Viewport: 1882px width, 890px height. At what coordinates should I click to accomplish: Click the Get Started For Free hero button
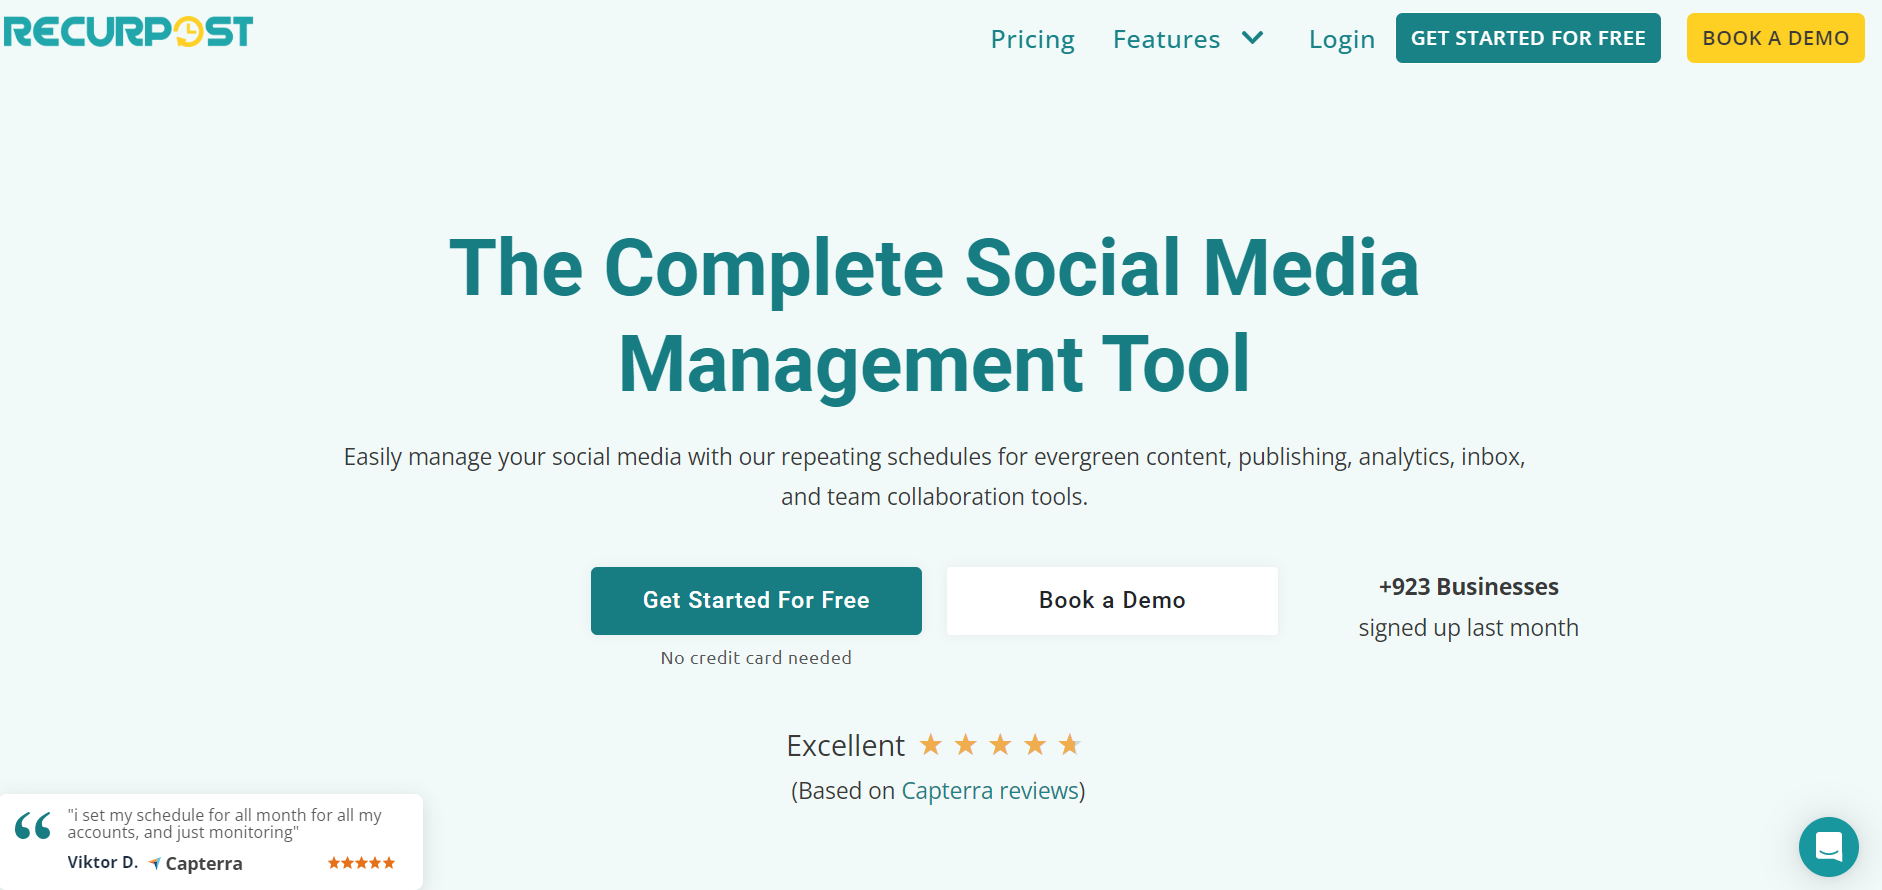756,600
